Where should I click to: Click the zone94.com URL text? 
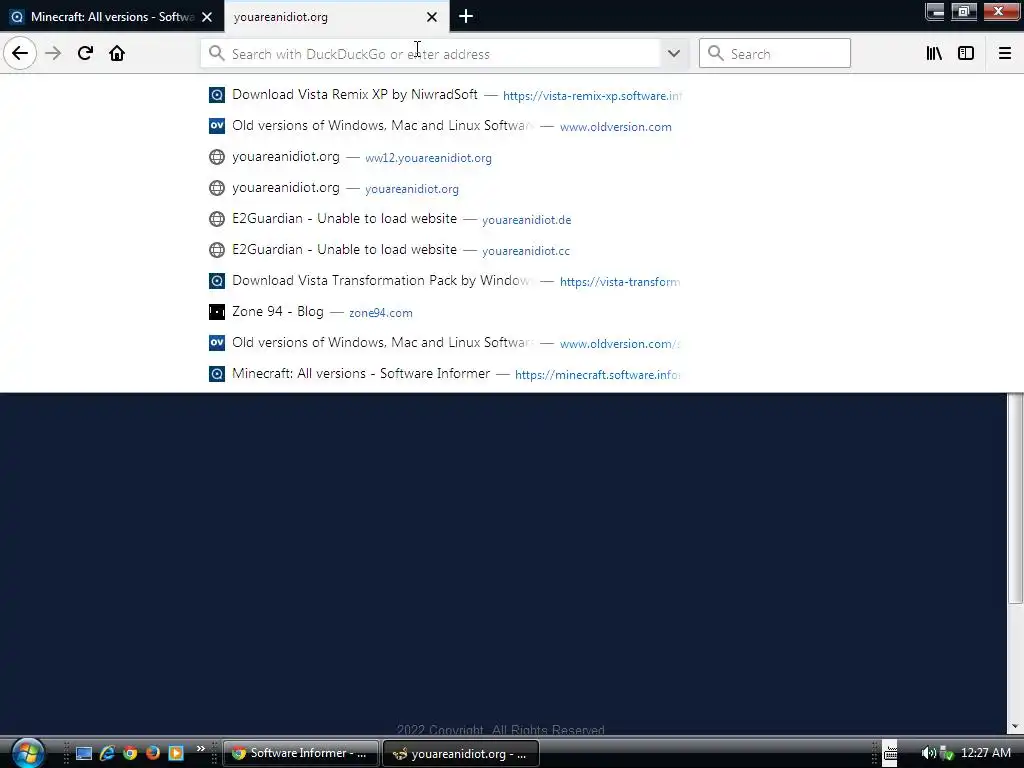click(x=381, y=313)
